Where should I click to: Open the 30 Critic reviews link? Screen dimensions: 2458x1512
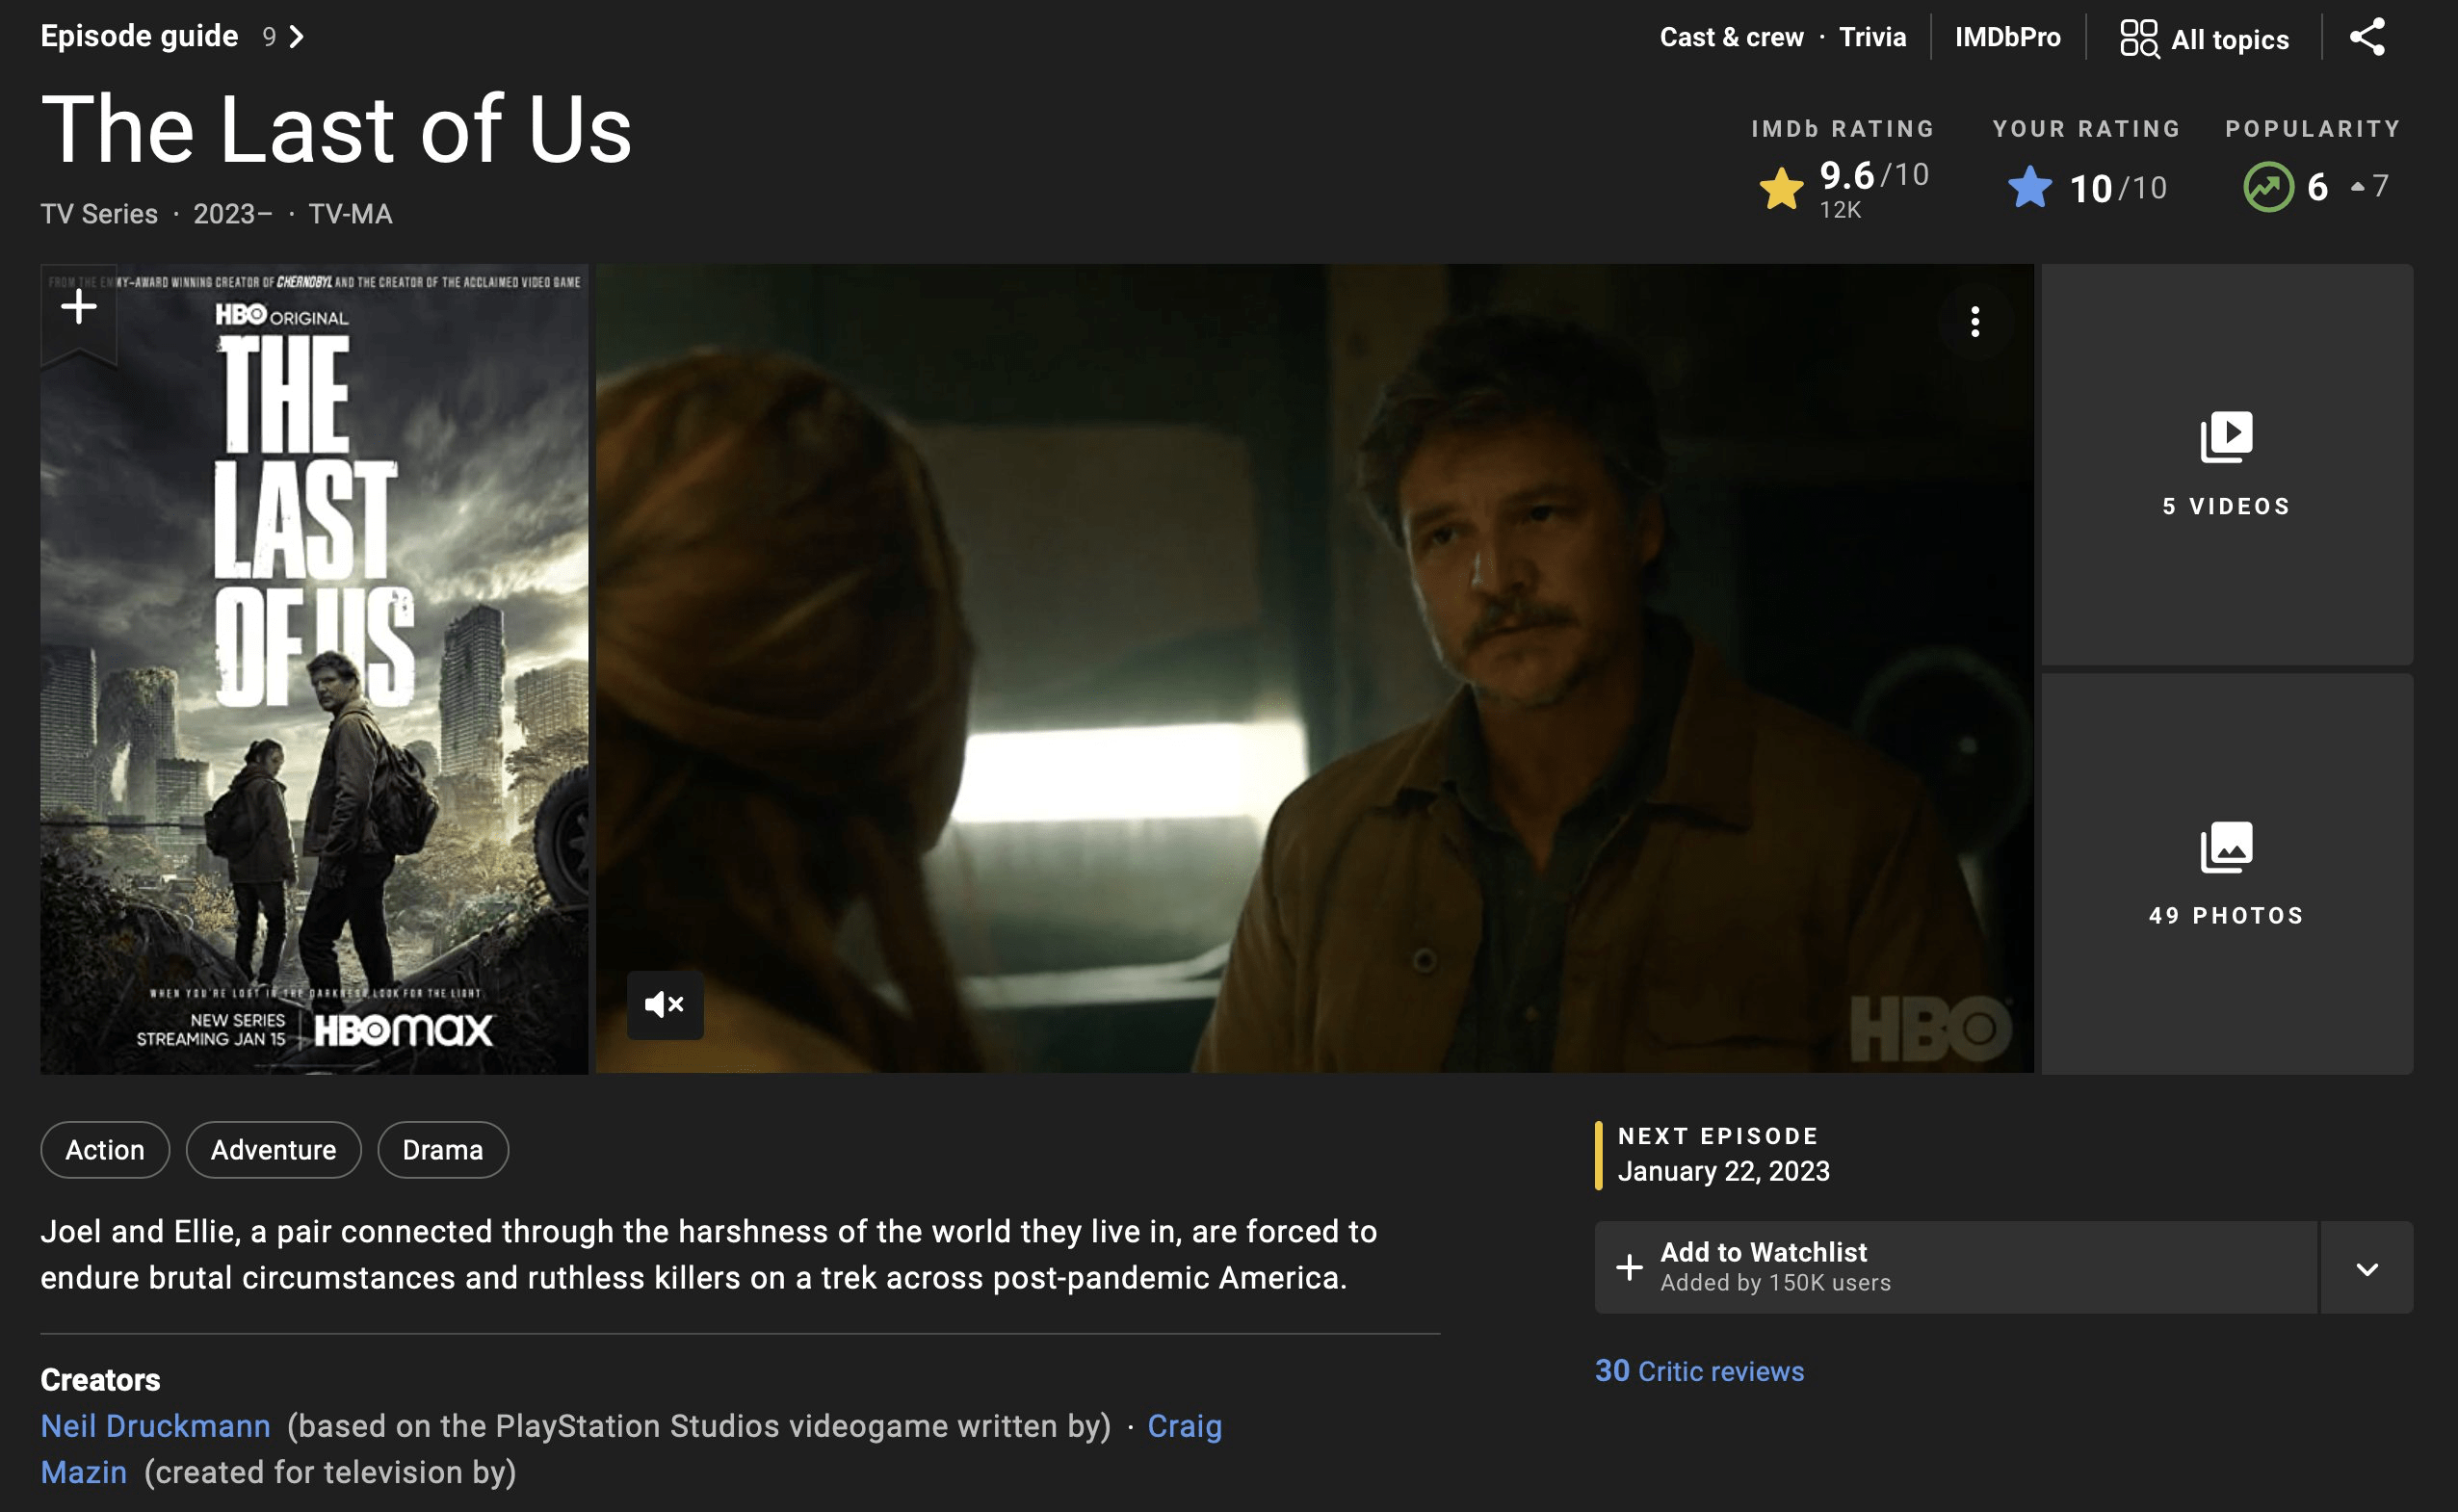[1699, 1371]
